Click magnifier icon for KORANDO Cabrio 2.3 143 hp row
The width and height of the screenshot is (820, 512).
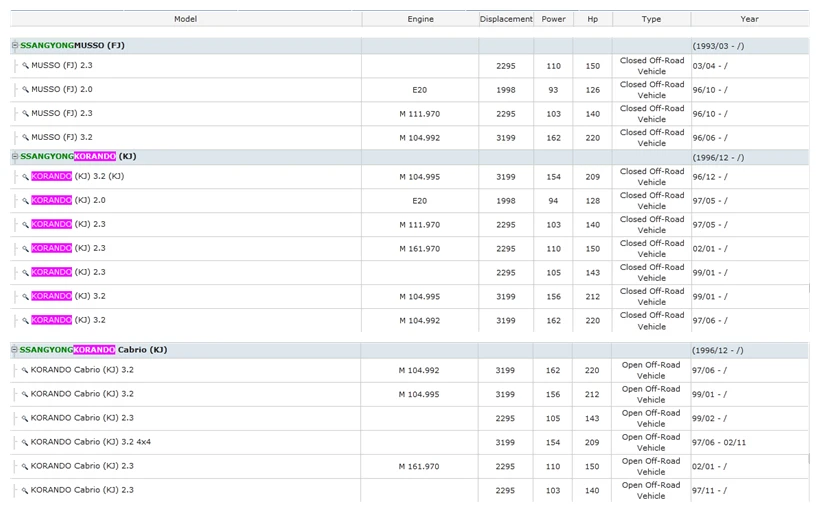[x=25, y=418]
